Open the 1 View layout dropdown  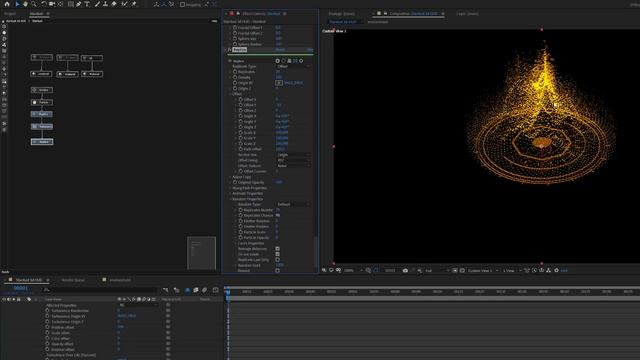click(512, 270)
